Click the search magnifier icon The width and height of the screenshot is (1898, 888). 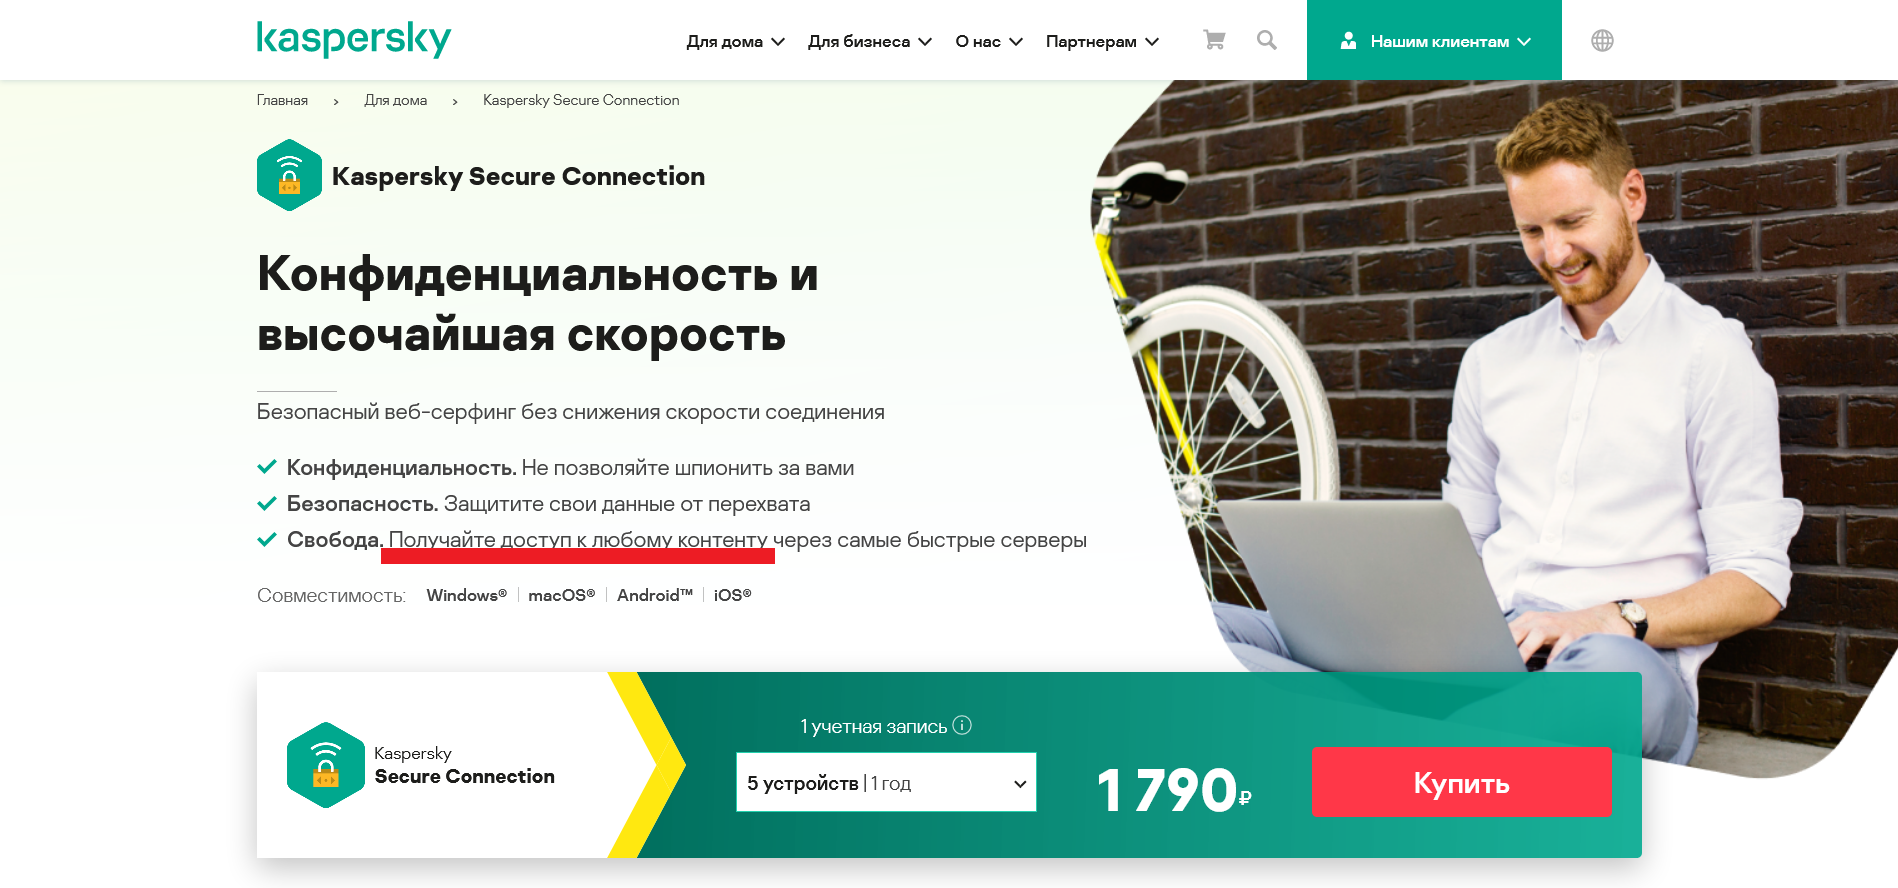[1267, 40]
